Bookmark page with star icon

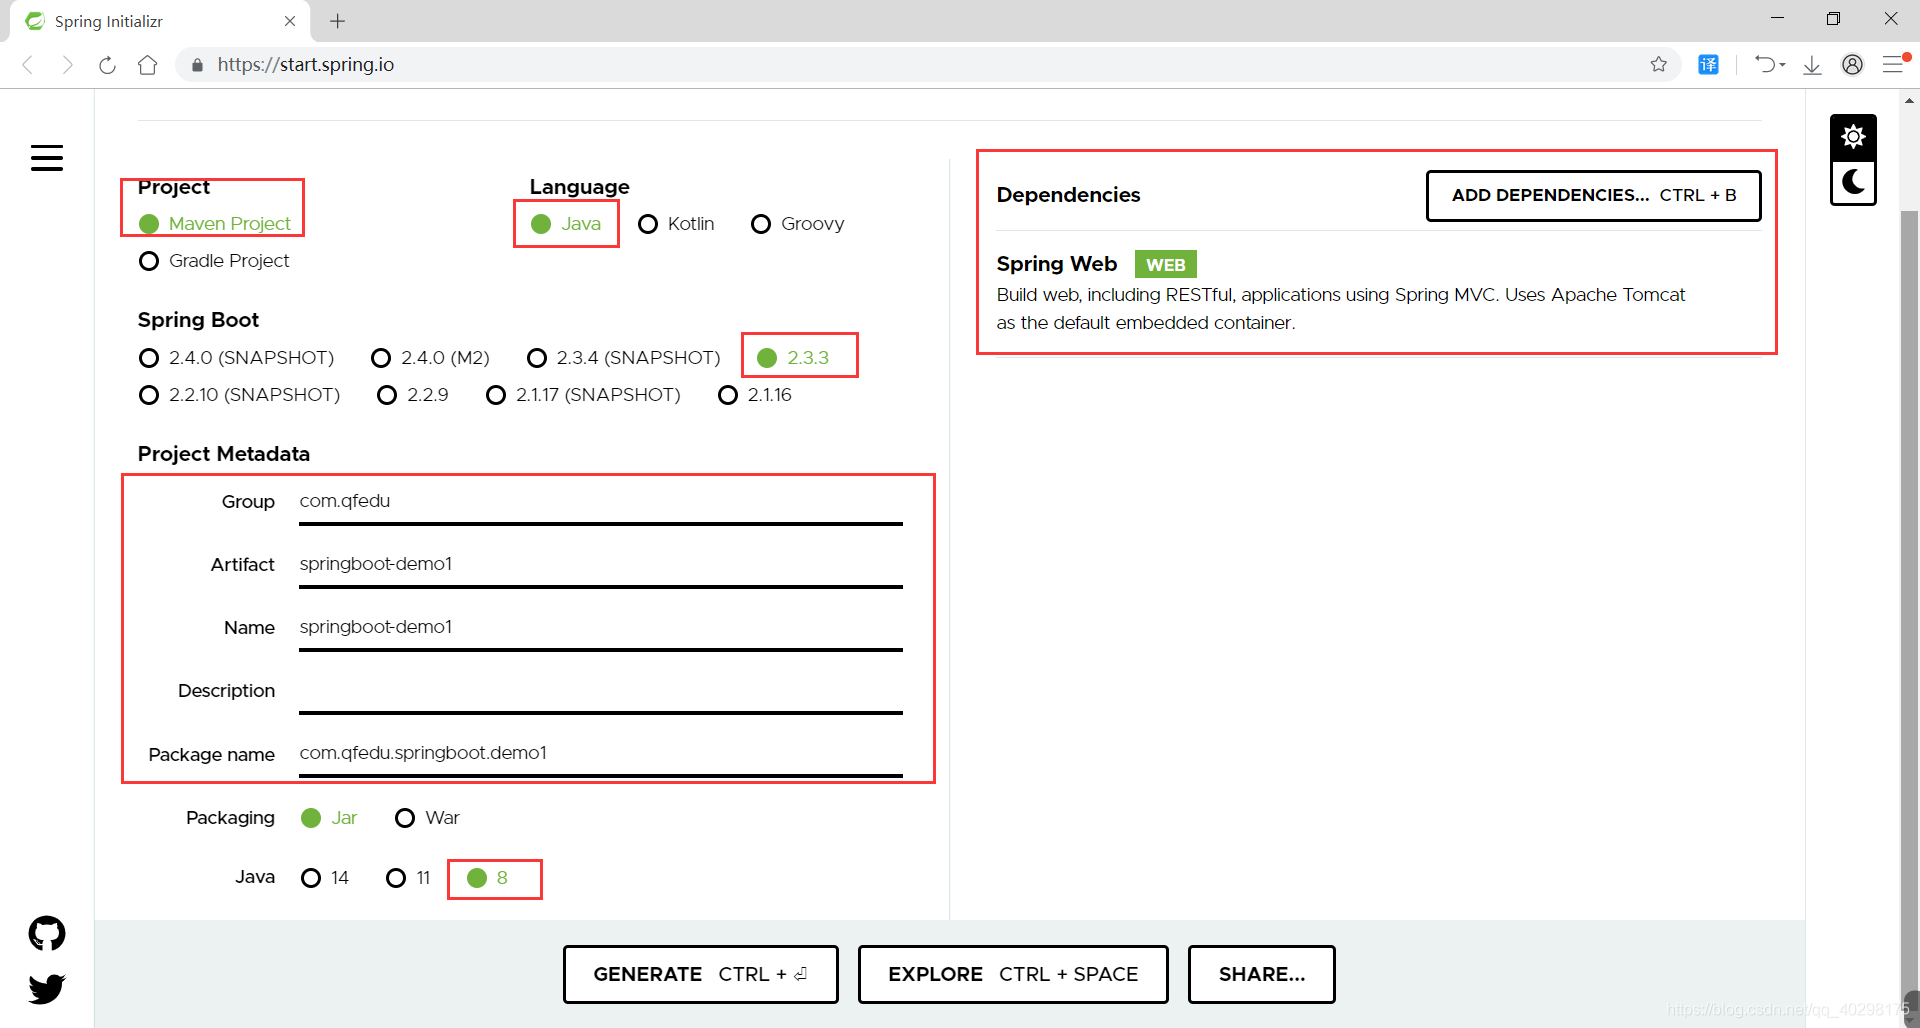(1659, 65)
